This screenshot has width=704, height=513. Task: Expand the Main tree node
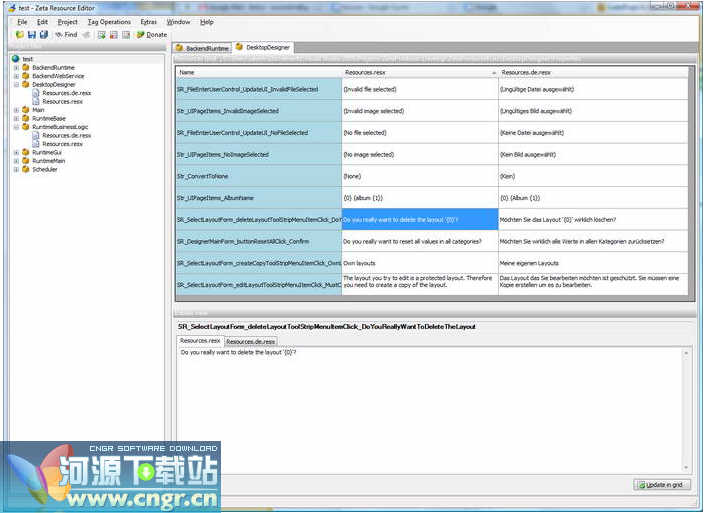click(15, 110)
